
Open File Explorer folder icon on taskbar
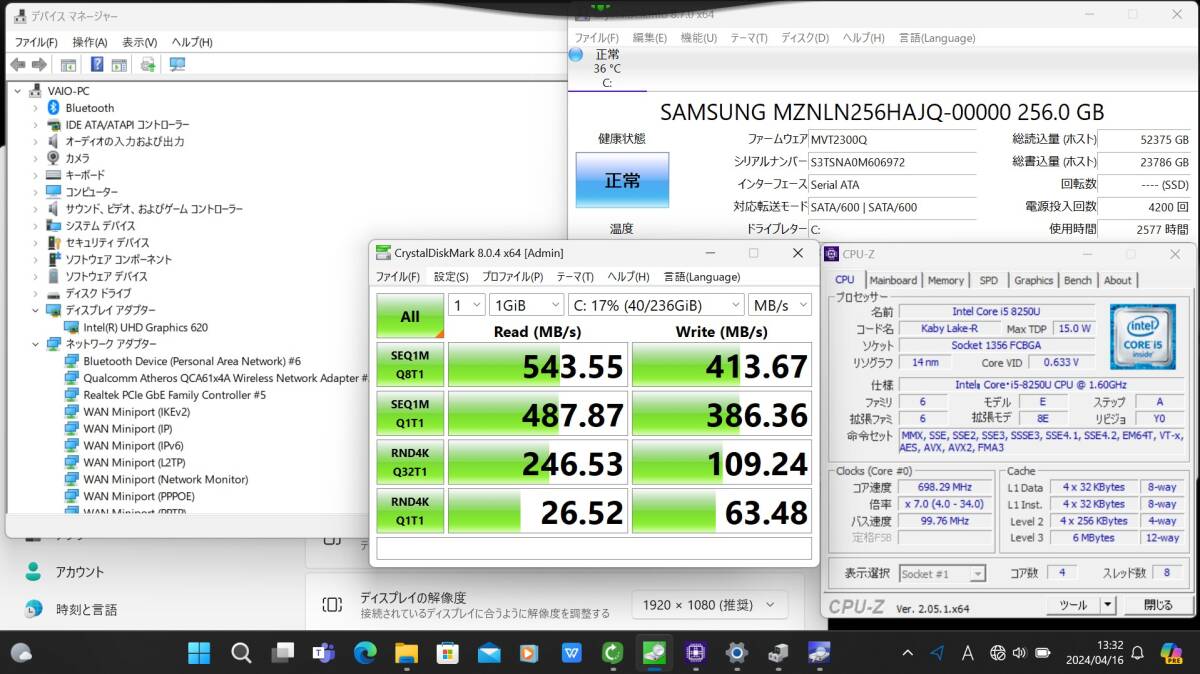point(406,653)
